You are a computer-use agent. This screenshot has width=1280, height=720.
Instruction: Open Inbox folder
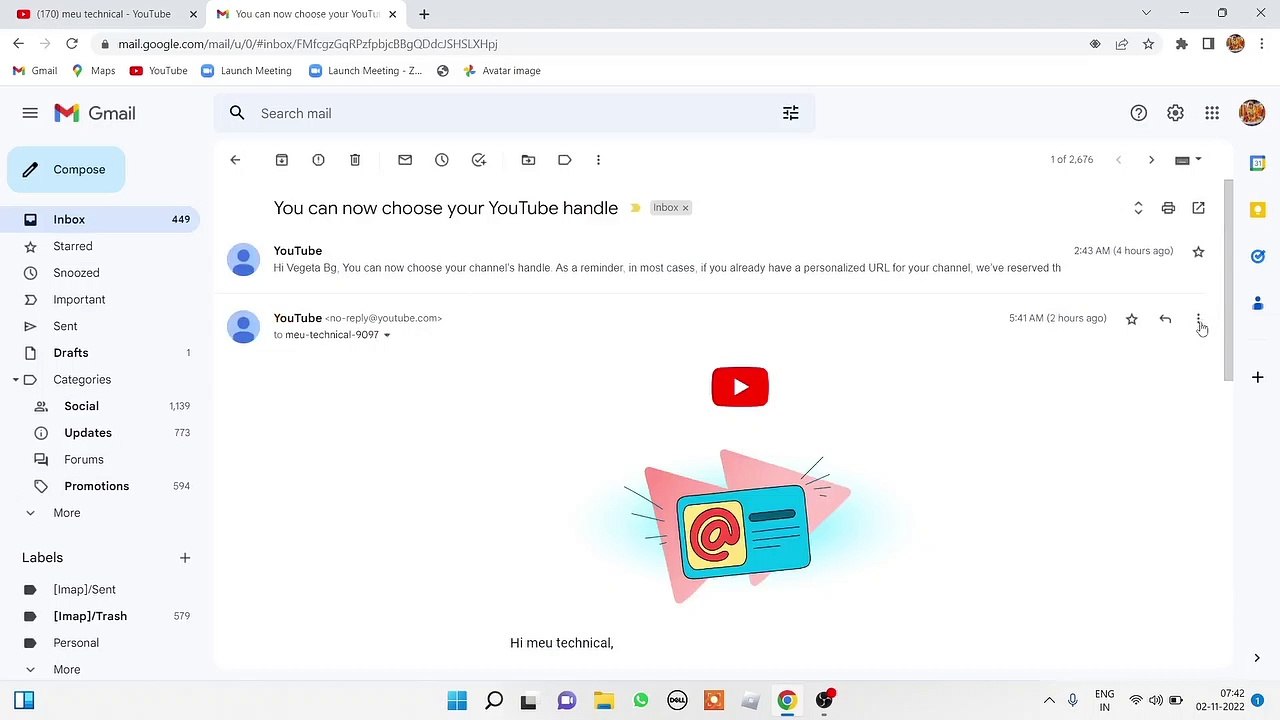pyautogui.click(x=100, y=219)
